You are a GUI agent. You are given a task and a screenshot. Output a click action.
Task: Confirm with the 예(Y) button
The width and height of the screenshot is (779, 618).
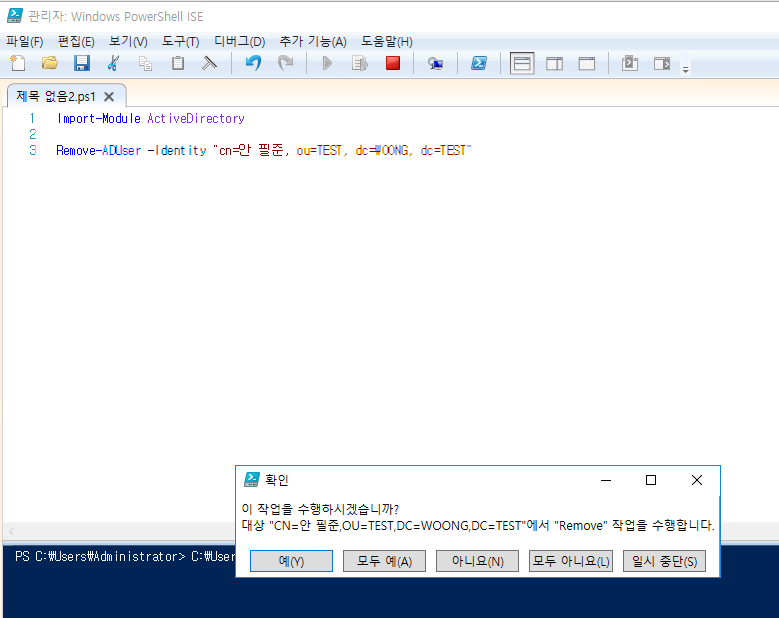point(291,561)
